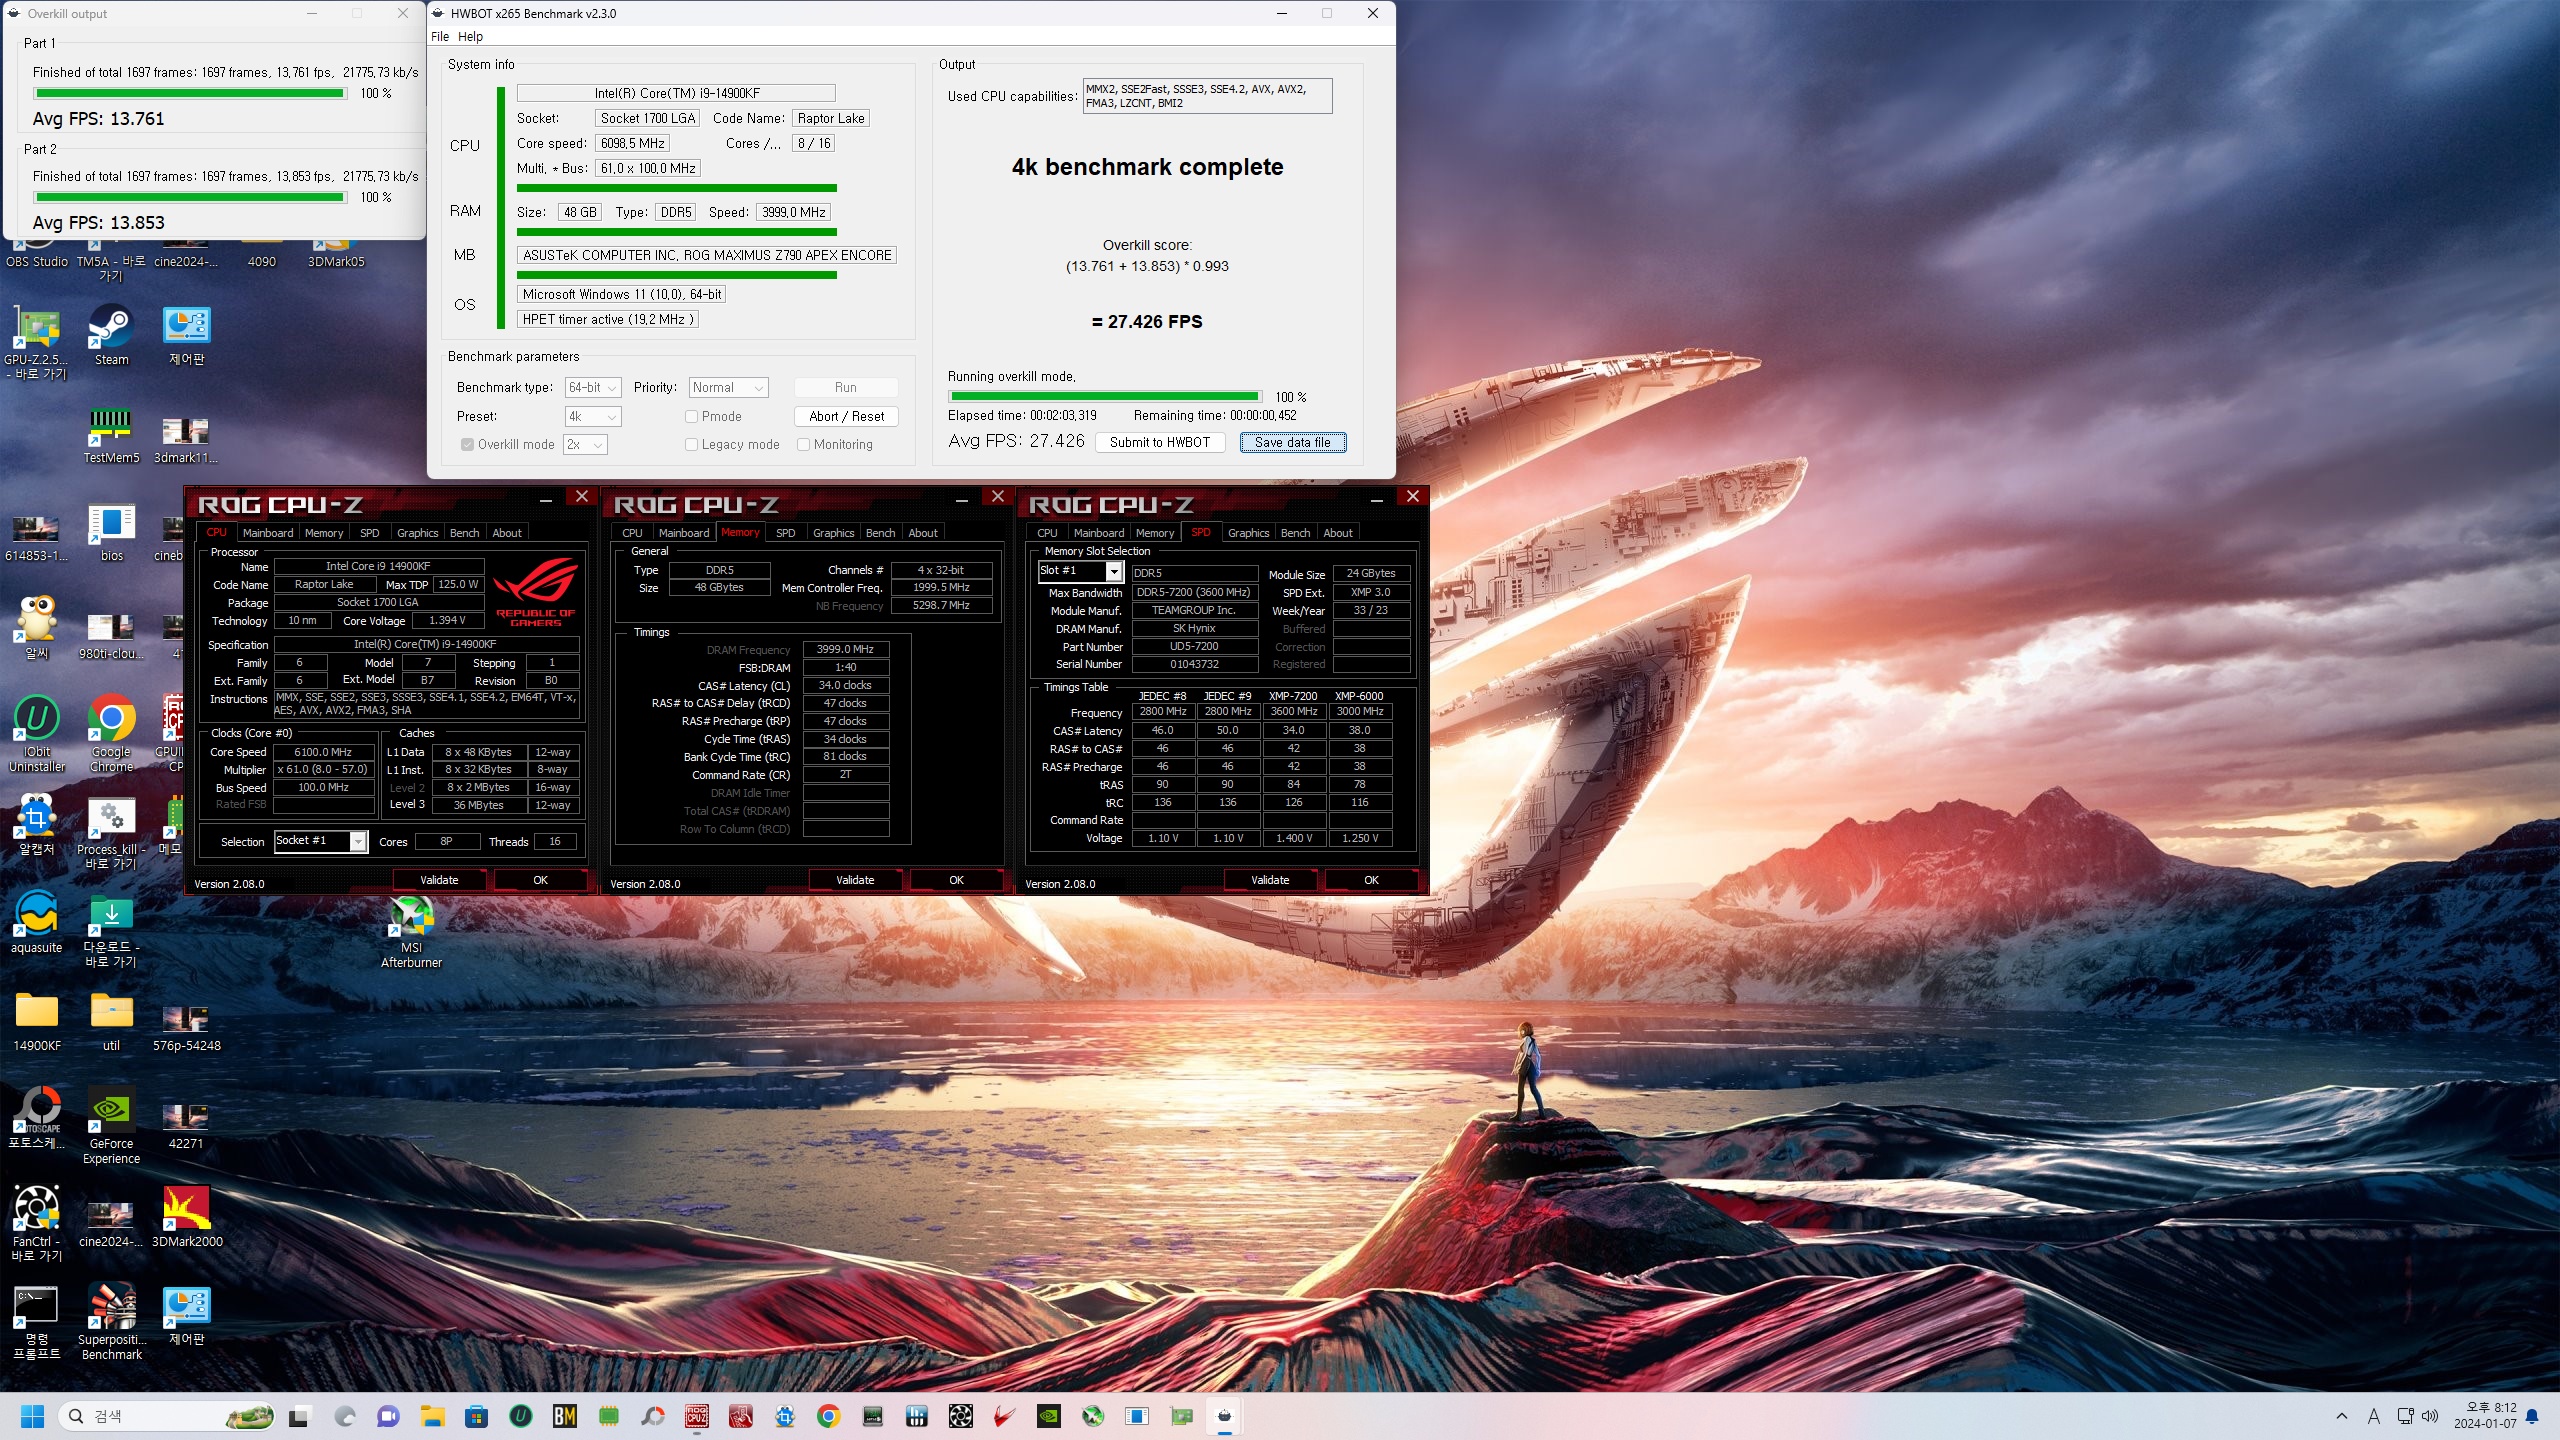Open the CPU-Z Socket #1 selection dropdown
This screenshot has width=2560, height=1440.
(321, 841)
